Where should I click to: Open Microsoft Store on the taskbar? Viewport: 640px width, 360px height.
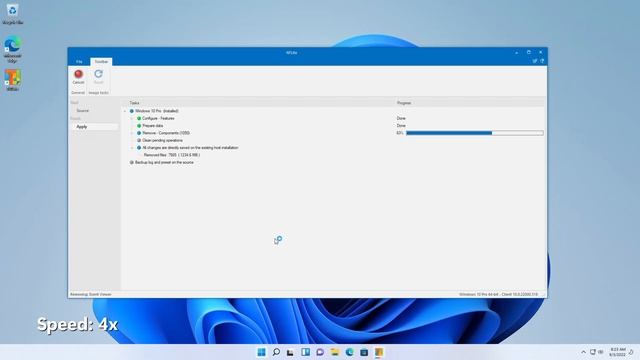pos(364,352)
